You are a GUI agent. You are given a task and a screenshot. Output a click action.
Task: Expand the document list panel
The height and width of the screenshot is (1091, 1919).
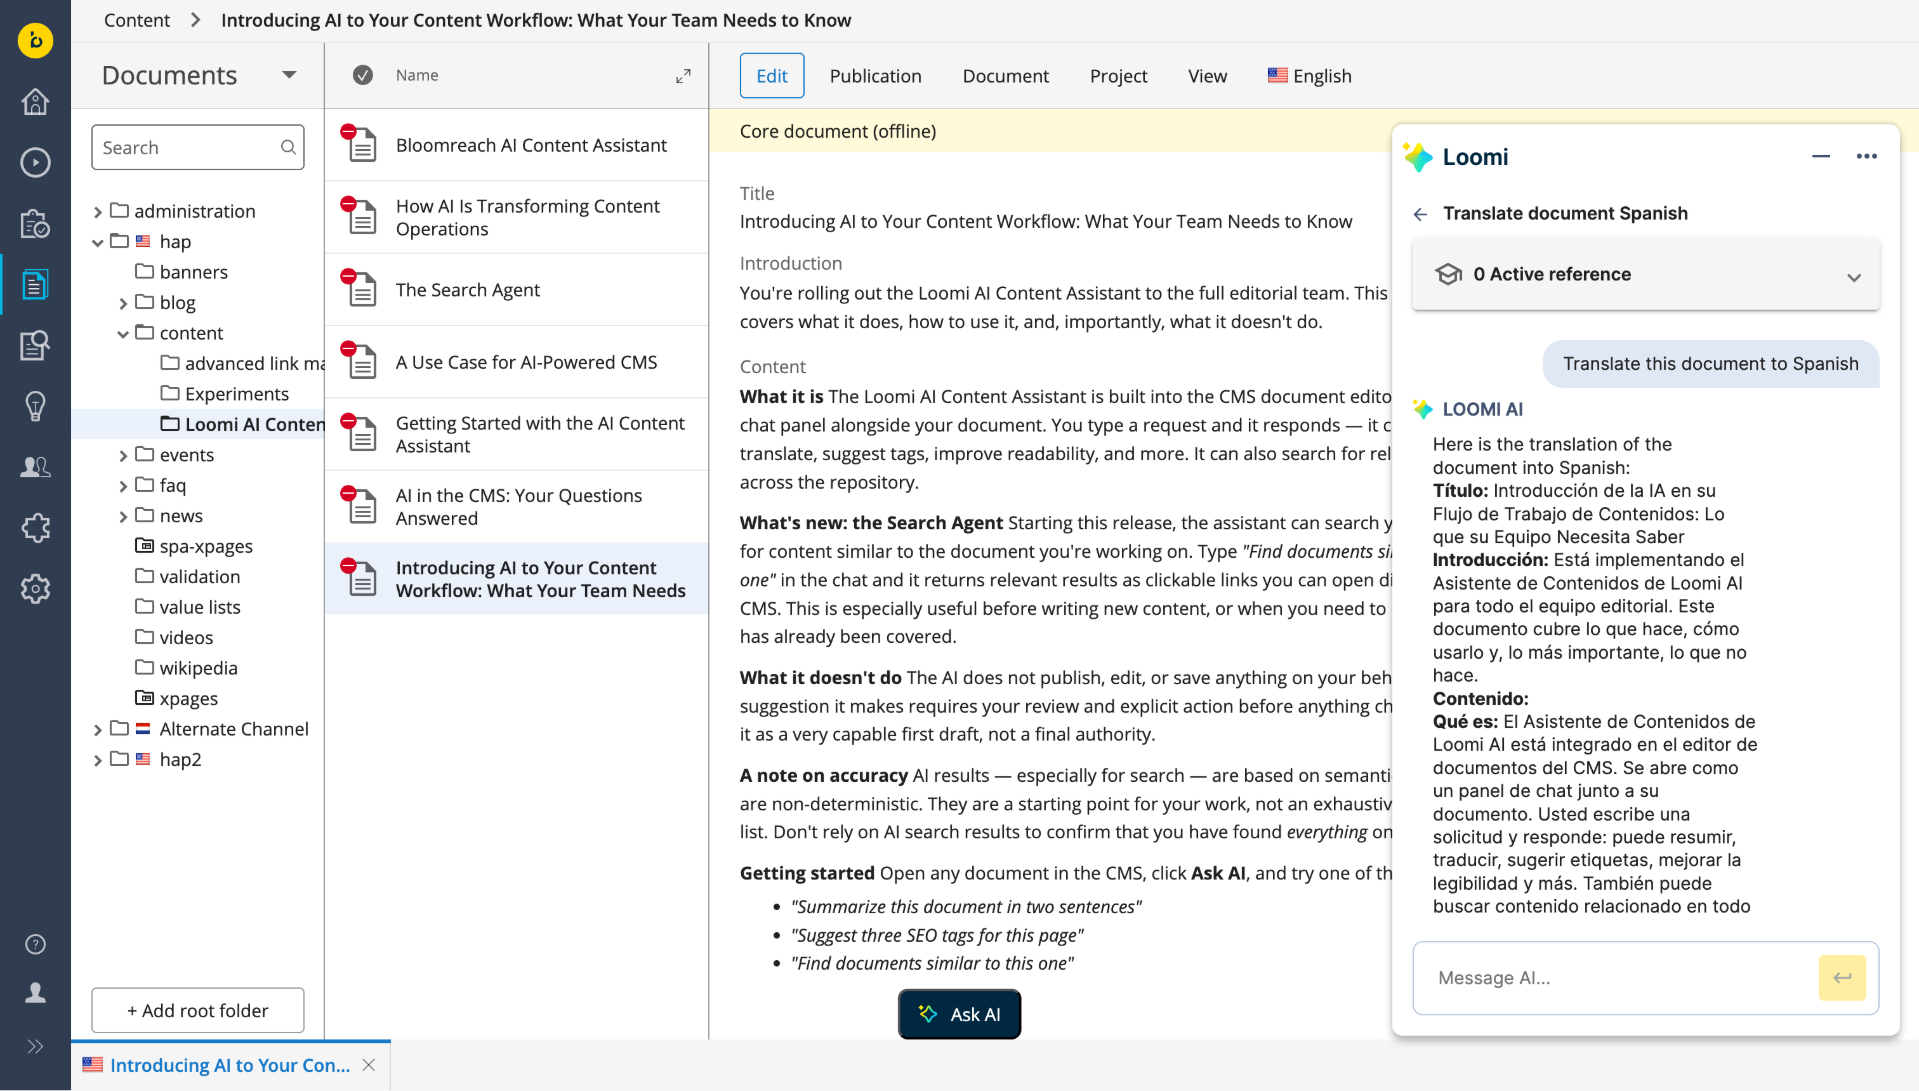[683, 76]
